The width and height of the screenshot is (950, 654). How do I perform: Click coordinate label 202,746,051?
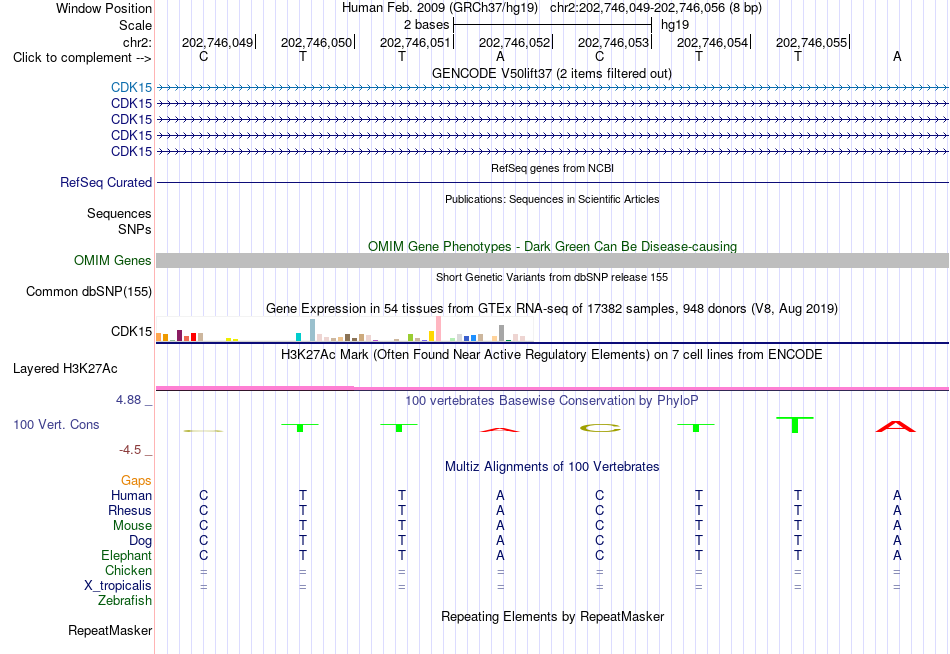click(415, 42)
